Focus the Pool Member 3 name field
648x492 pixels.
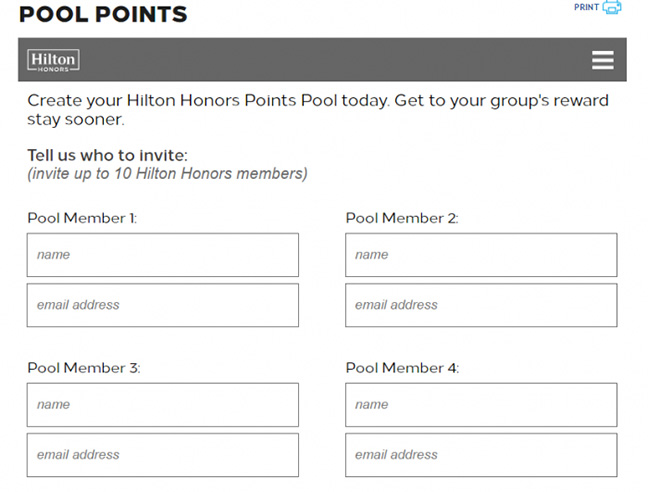coord(162,405)
